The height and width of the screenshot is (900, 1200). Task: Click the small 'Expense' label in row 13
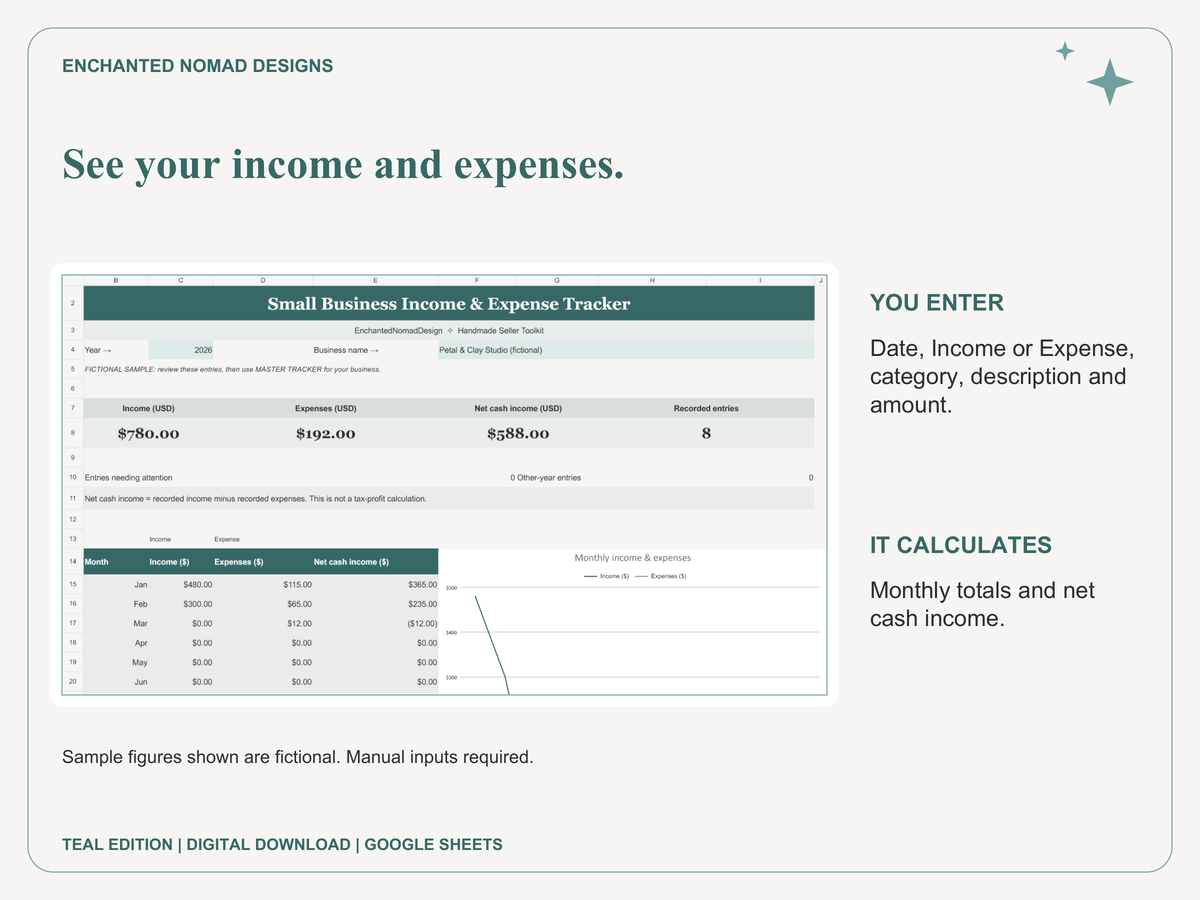tap(227, 539)
